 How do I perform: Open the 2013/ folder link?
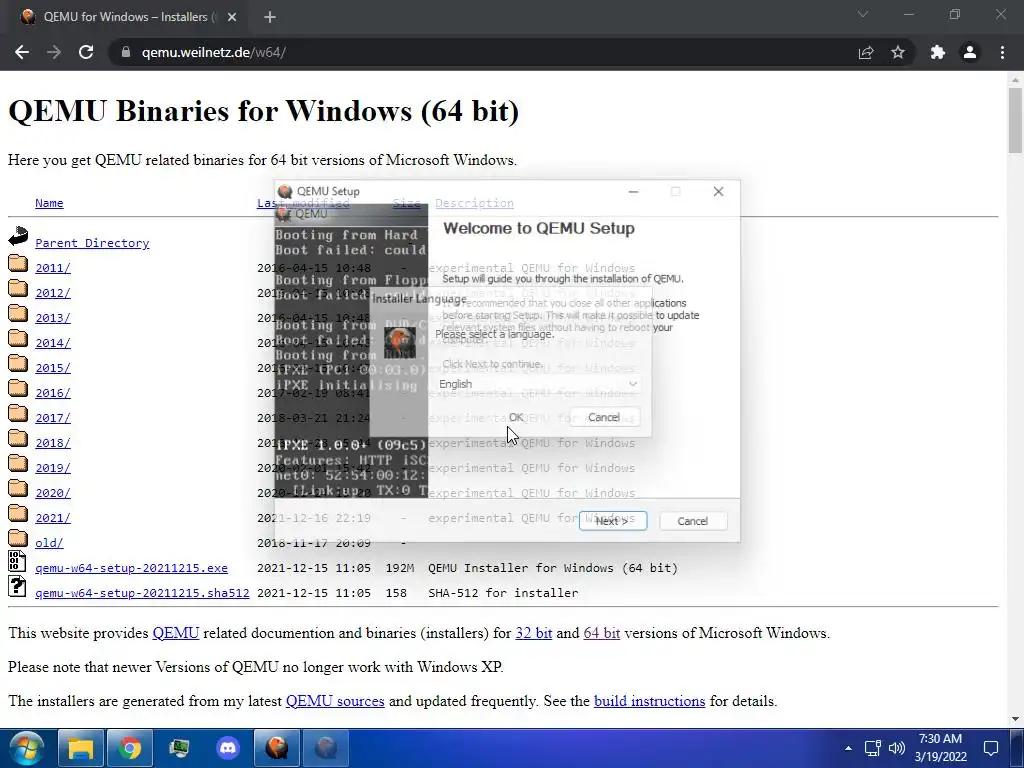tap(53, 318)
